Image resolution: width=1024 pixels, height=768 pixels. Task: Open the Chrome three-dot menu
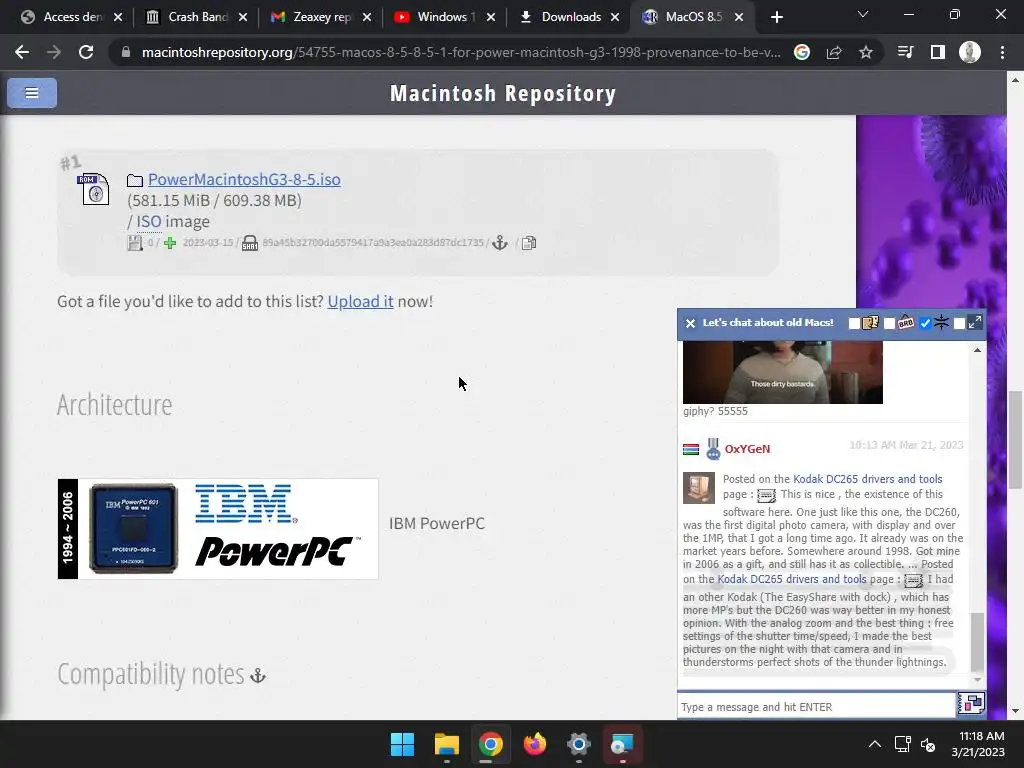pos(1002,52)
